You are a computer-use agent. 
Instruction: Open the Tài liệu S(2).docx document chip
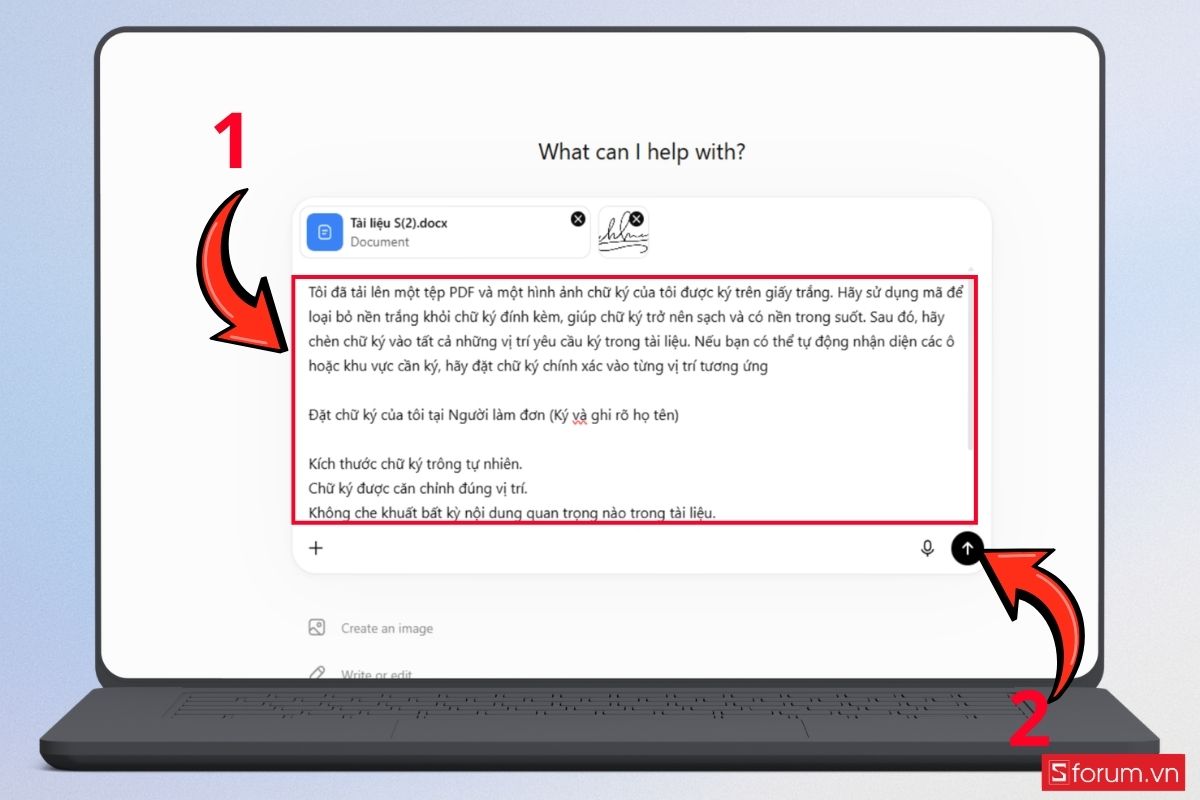point(445,232)
